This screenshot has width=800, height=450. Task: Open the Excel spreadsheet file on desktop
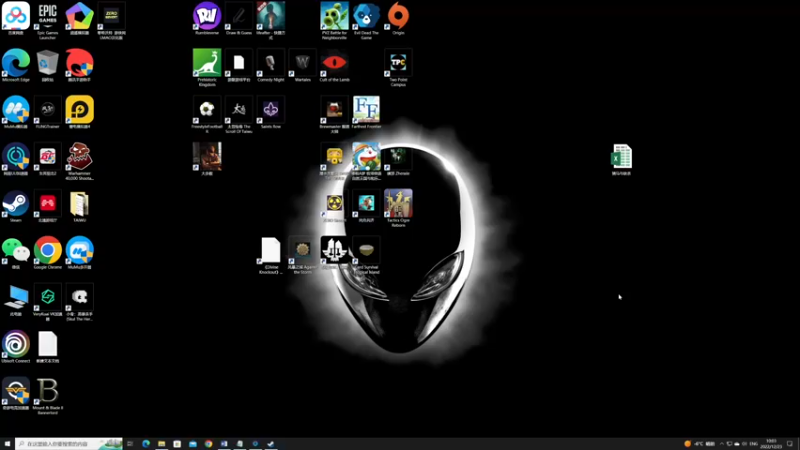tap(621, 159)
